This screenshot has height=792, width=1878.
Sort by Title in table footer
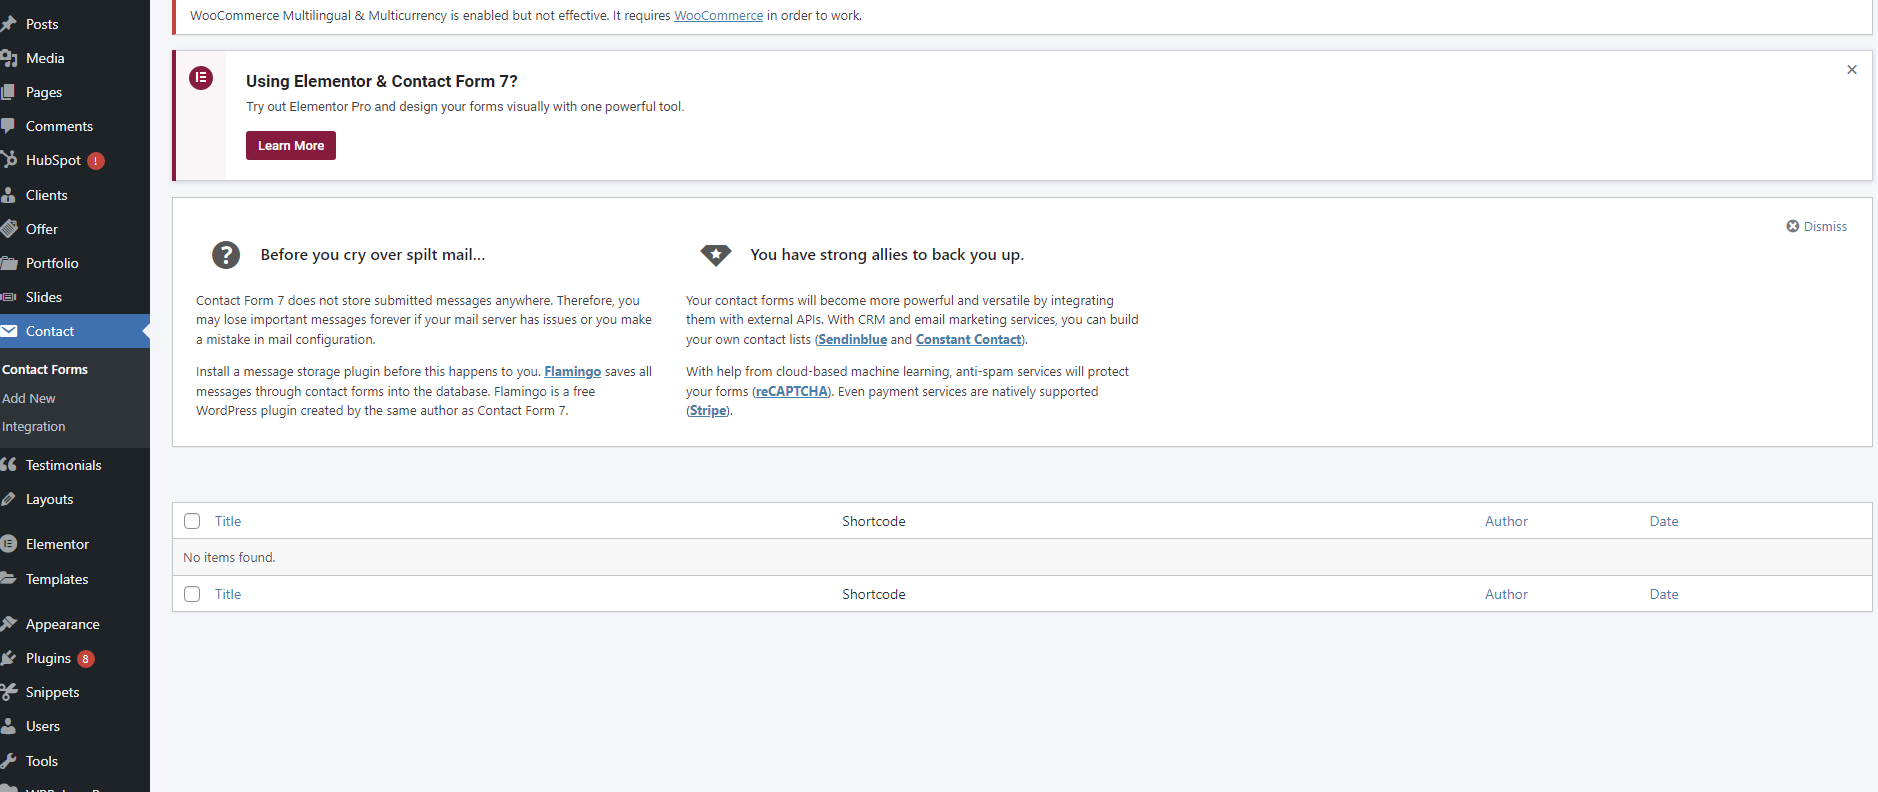[228, 594]
